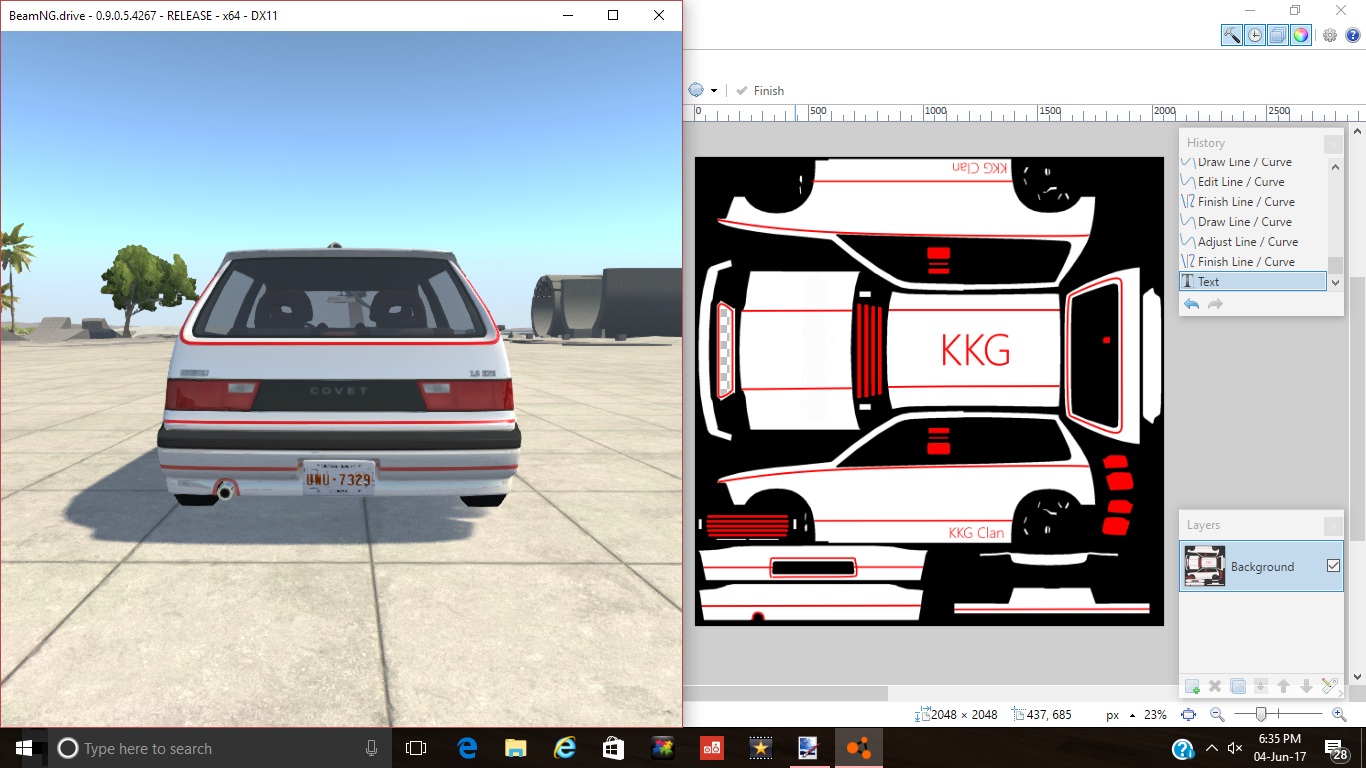Screen dimensions: 1366x768
Task: Click the muted volume tray icon
Action: point(1236,748)
